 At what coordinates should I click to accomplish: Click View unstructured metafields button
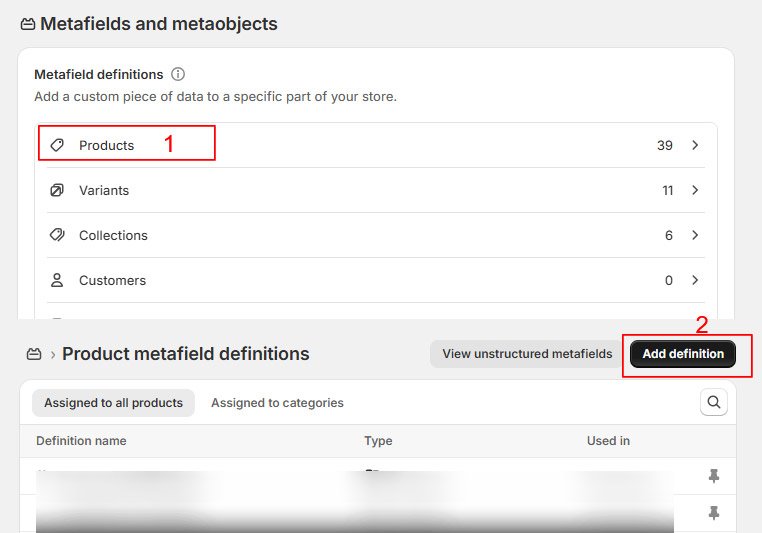pyautogui.click(x=527, y=354)
